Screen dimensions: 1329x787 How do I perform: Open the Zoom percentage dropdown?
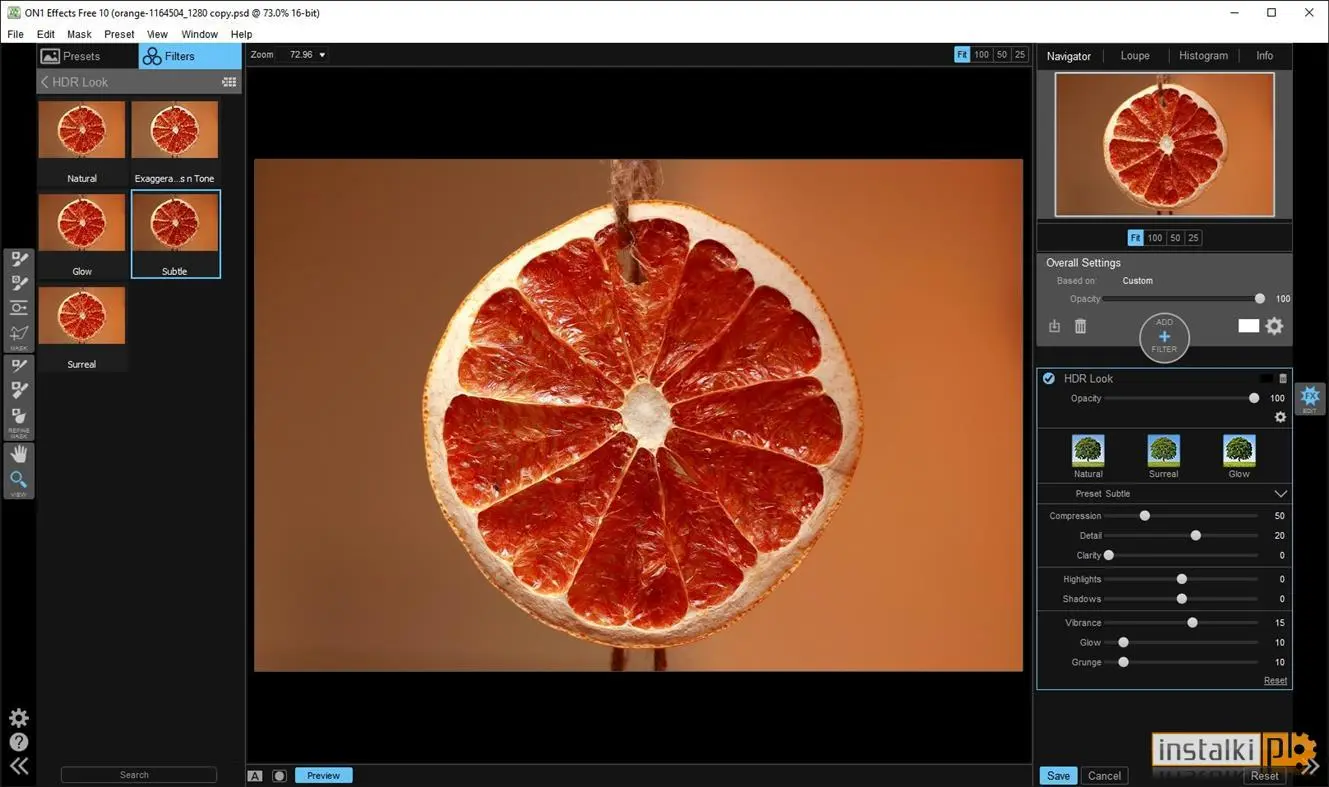click(x=307, y=55)
